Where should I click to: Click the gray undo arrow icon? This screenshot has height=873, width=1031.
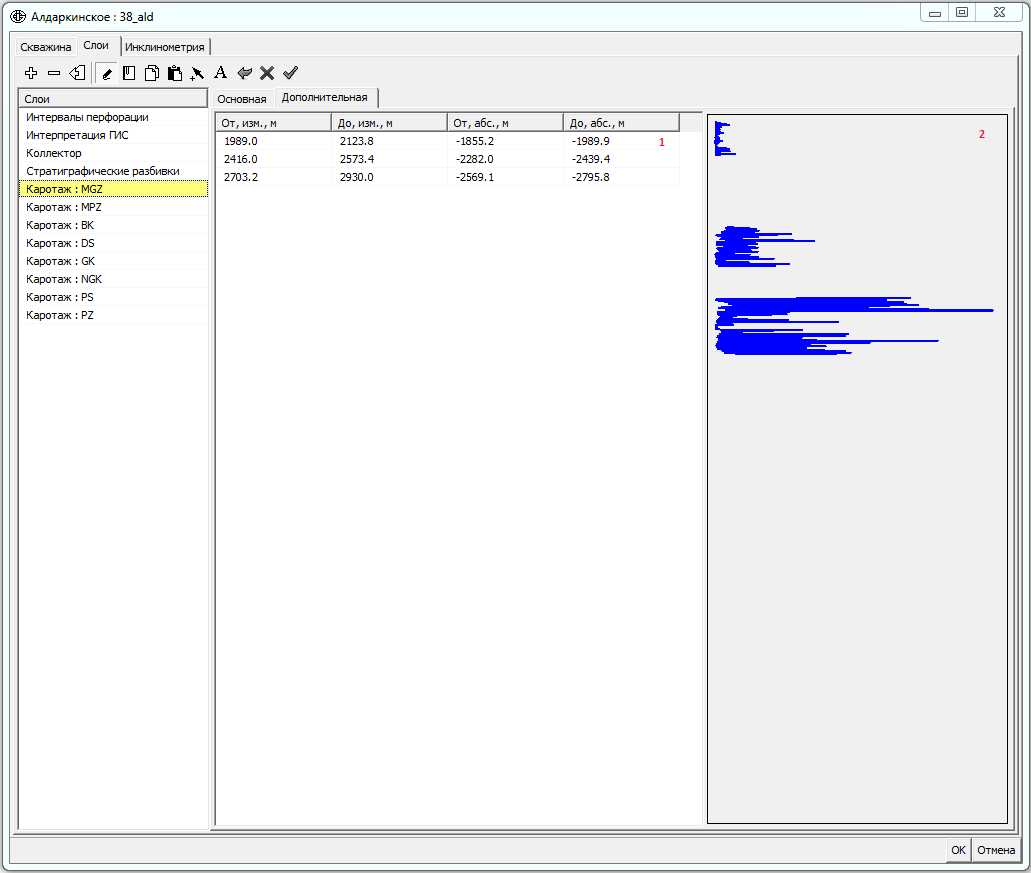(244, 73)
